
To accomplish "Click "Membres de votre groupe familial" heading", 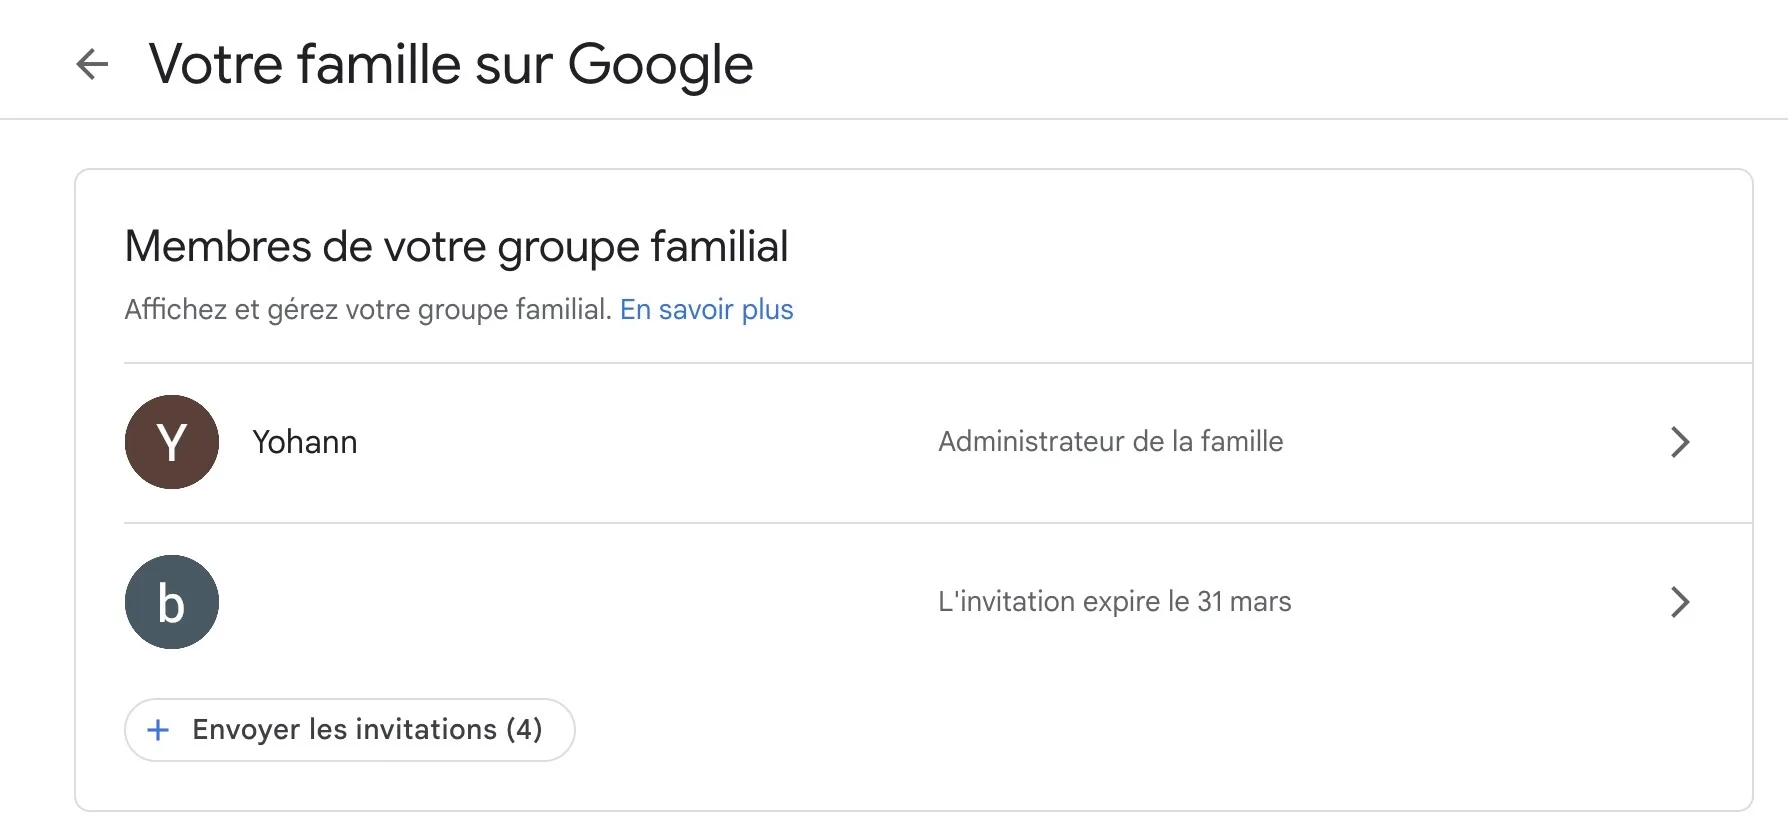I will pos(456,247).
